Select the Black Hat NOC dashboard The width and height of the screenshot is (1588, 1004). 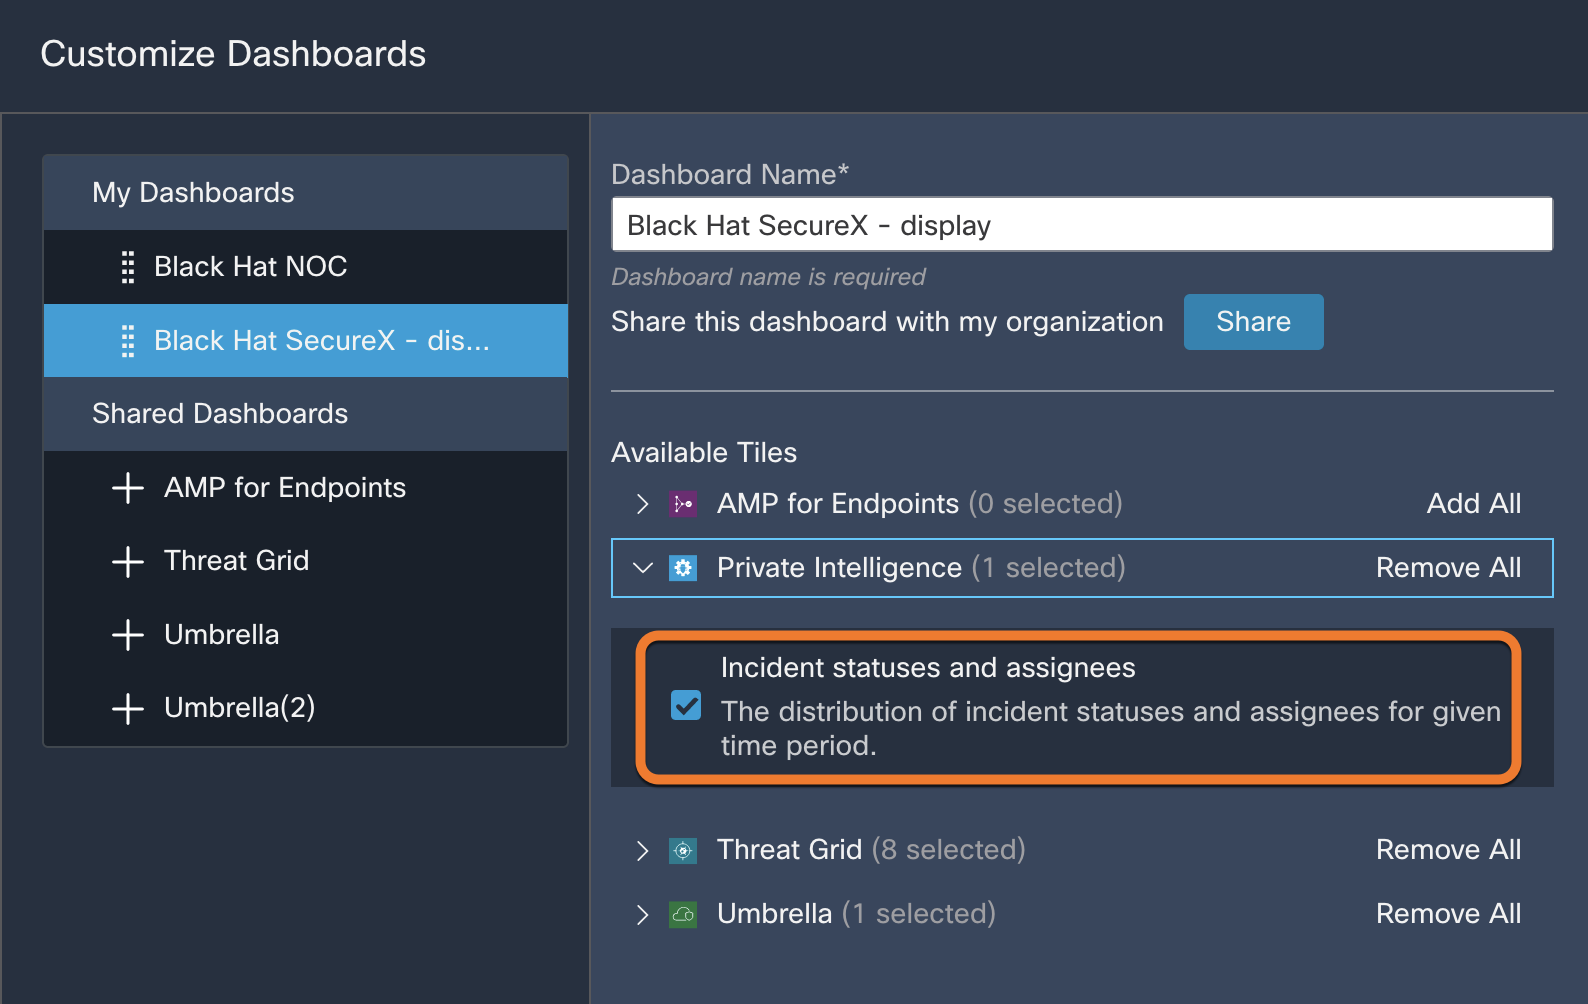306,267
